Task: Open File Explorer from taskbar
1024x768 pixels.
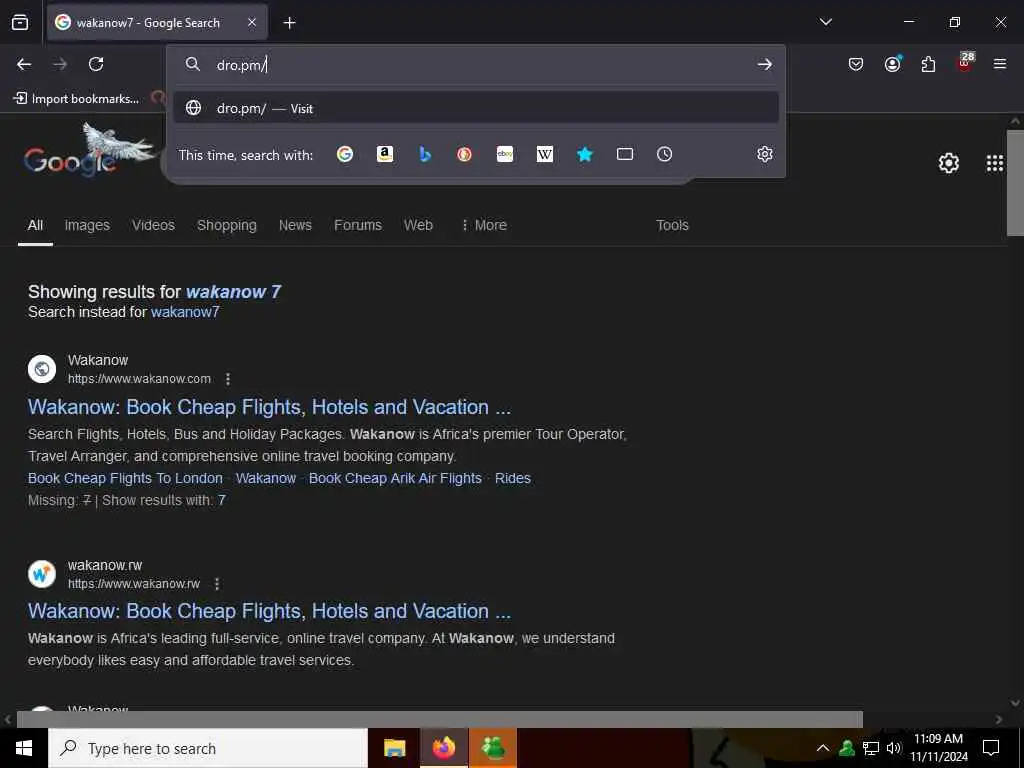Action: coord(394,748)
